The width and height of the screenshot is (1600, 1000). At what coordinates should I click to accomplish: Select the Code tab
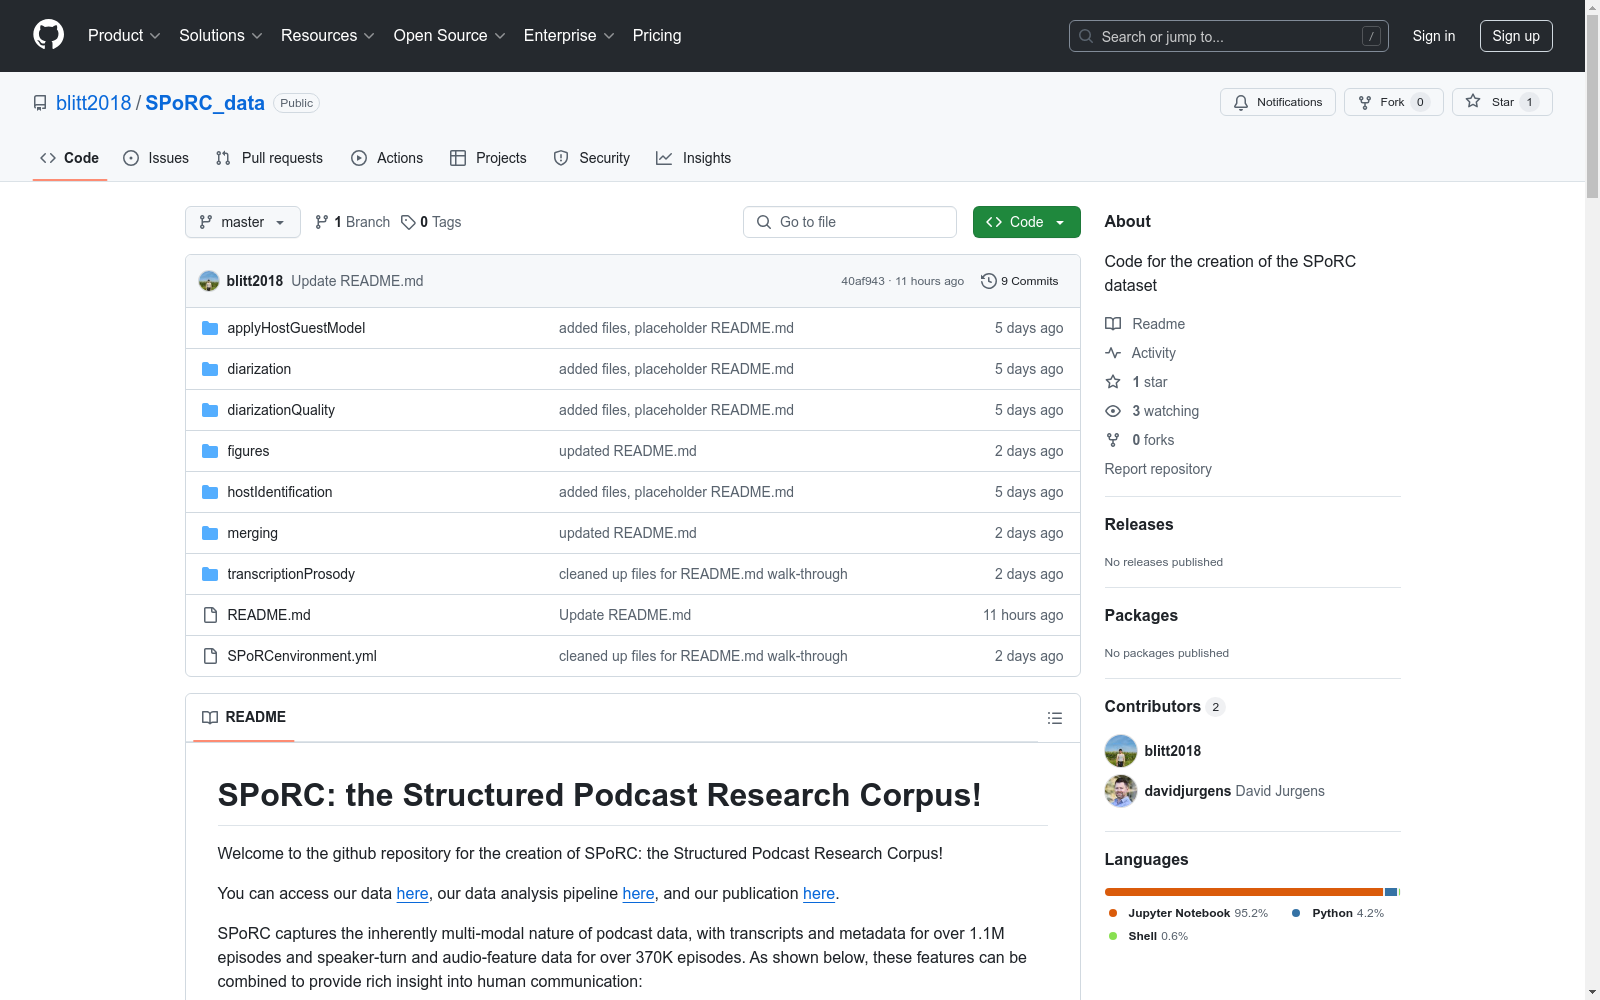pyautogui.click(x=70, y=158)
